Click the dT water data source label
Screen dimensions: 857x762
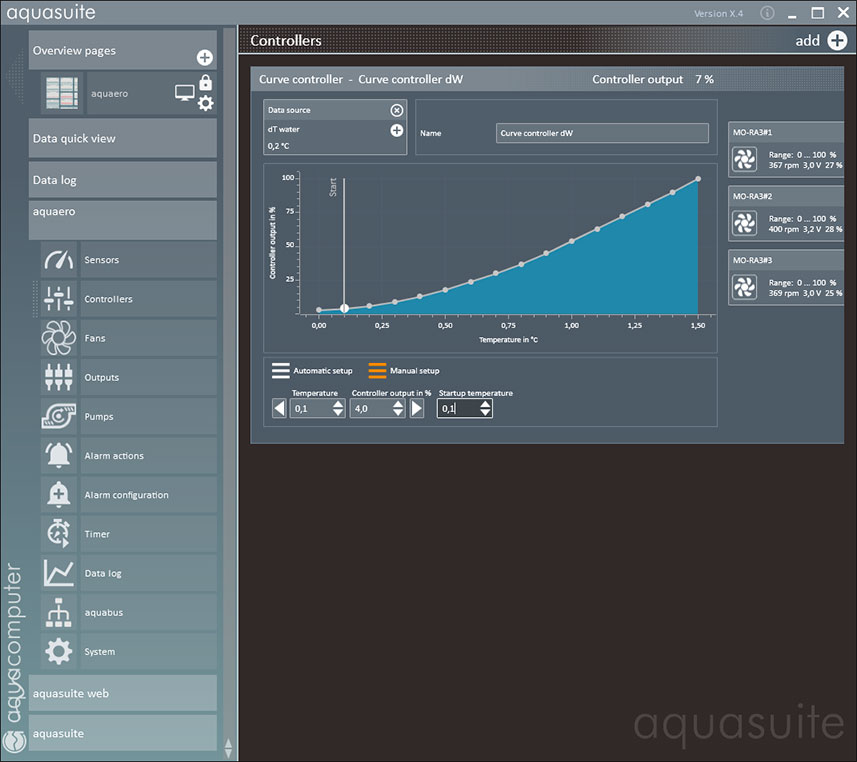point(284,130)
